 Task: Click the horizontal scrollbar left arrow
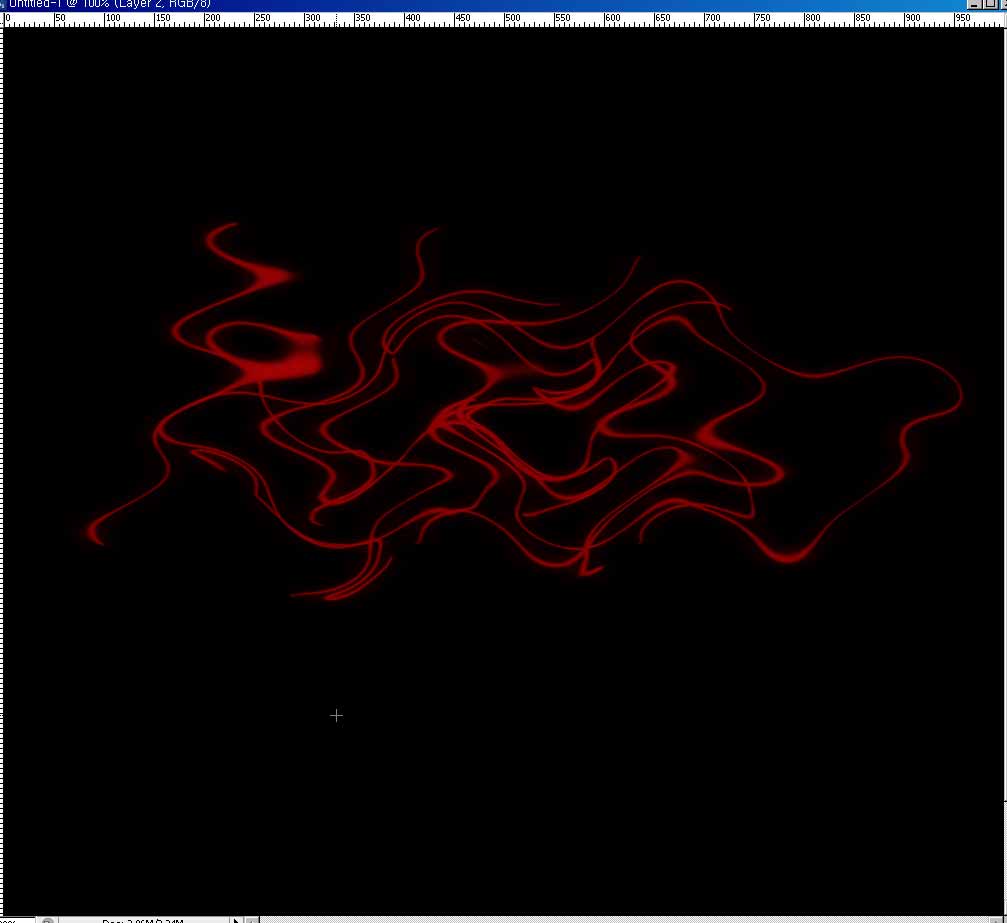(253, 920)
